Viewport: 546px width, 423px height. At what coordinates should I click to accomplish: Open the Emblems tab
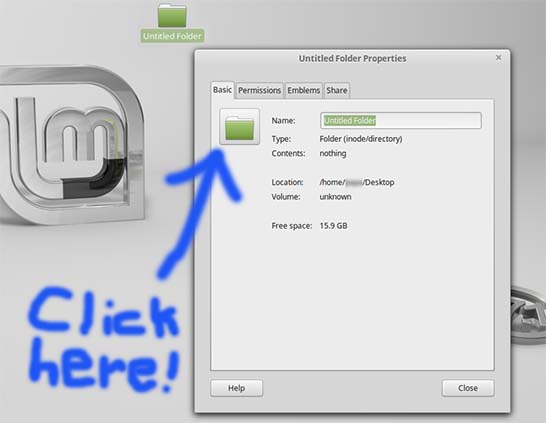coord(303,91)
